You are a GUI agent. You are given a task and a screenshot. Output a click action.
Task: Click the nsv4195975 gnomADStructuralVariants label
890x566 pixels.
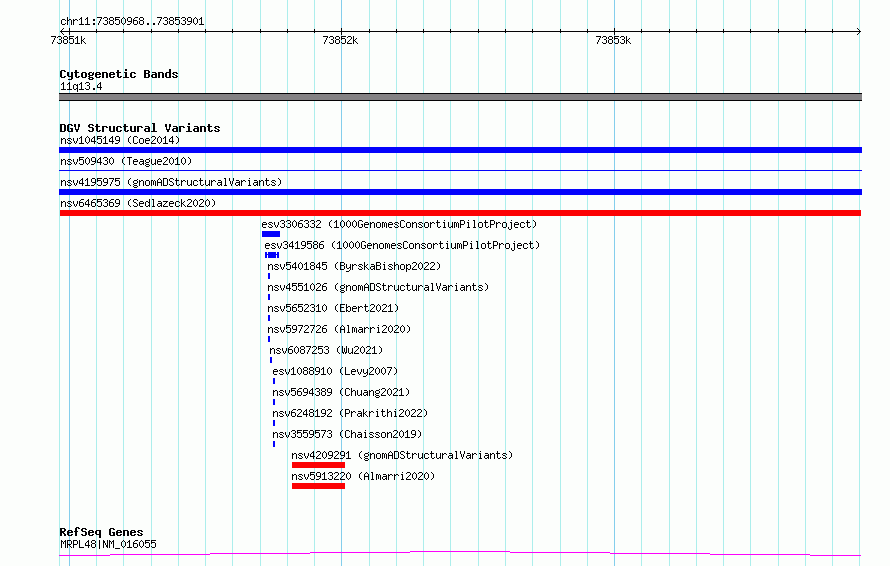171,182
